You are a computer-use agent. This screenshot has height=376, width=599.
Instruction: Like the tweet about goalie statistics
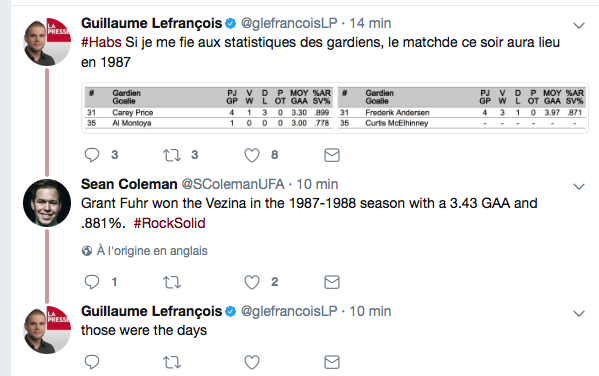tap(252, 155)
